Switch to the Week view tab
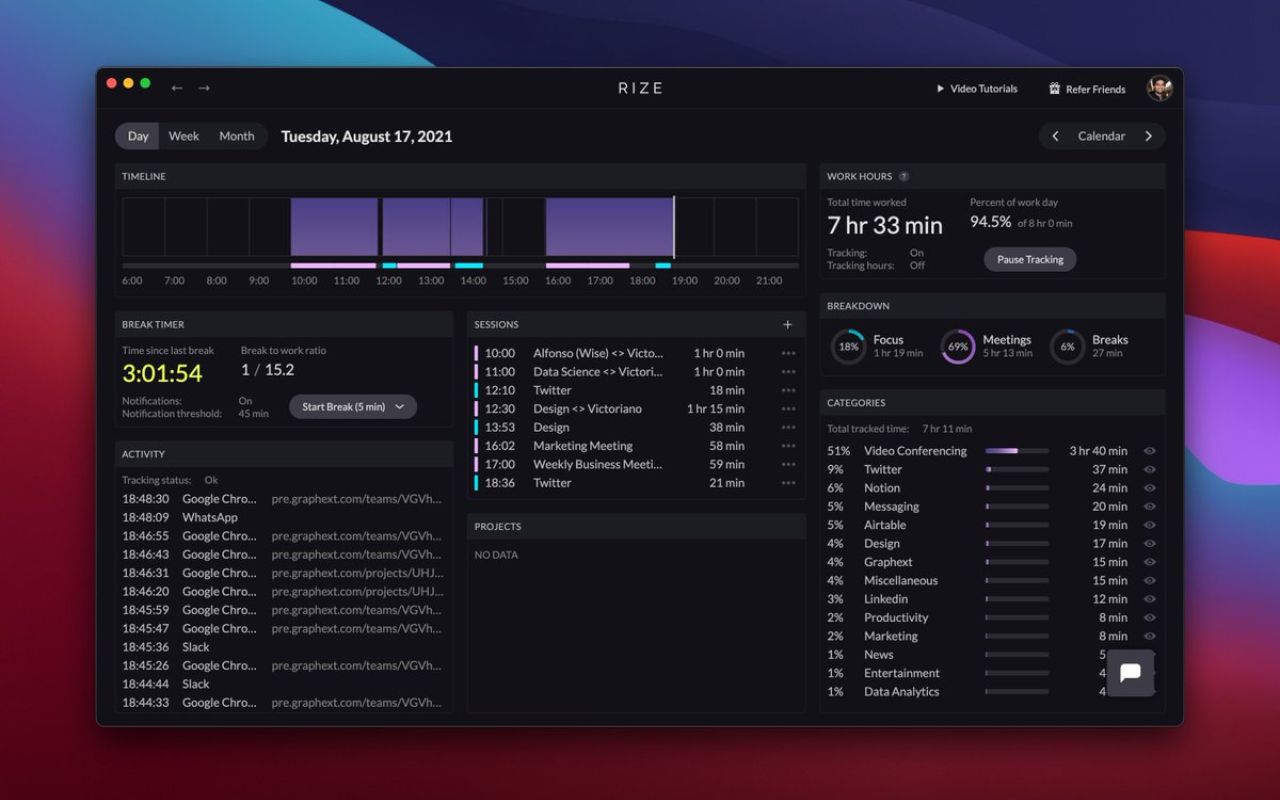Viewport: 1280px width, 800px height. 184,136
